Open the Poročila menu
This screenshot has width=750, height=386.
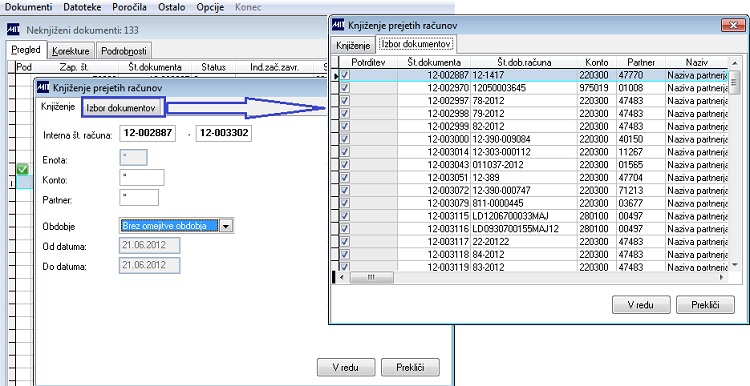(x=130, y=7)
